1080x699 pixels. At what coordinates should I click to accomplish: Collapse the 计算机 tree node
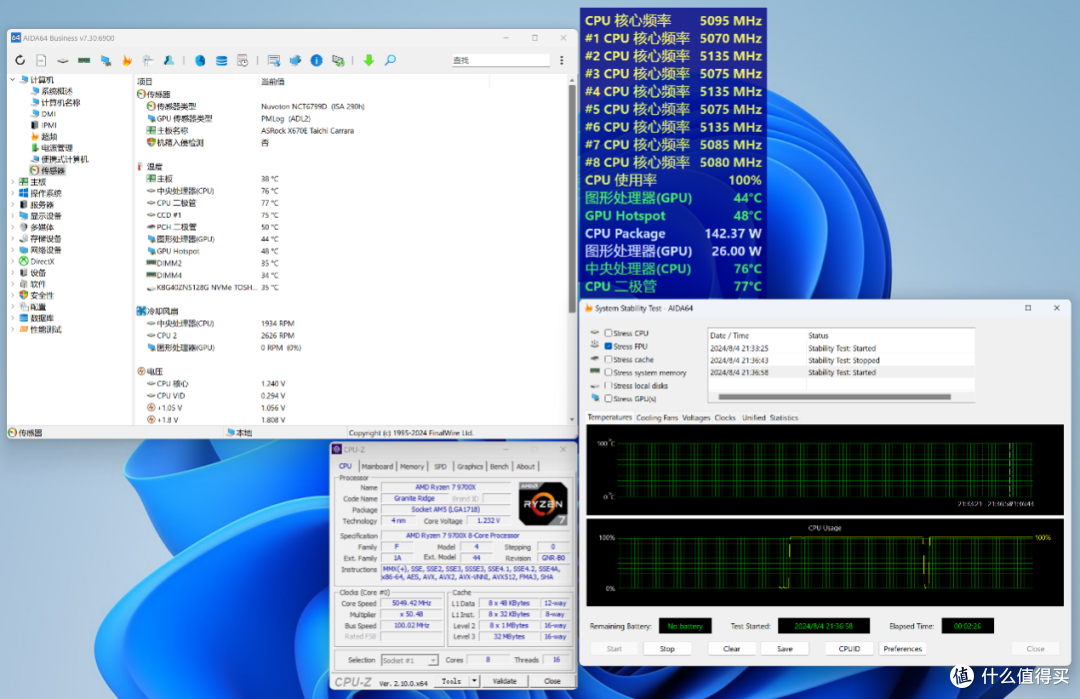tap(12, 80)
